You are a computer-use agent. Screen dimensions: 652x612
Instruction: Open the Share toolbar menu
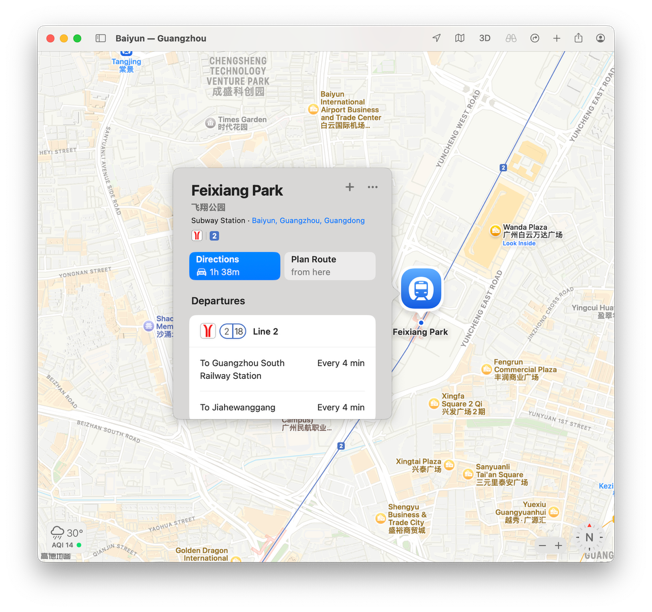[x=578, y=38]
